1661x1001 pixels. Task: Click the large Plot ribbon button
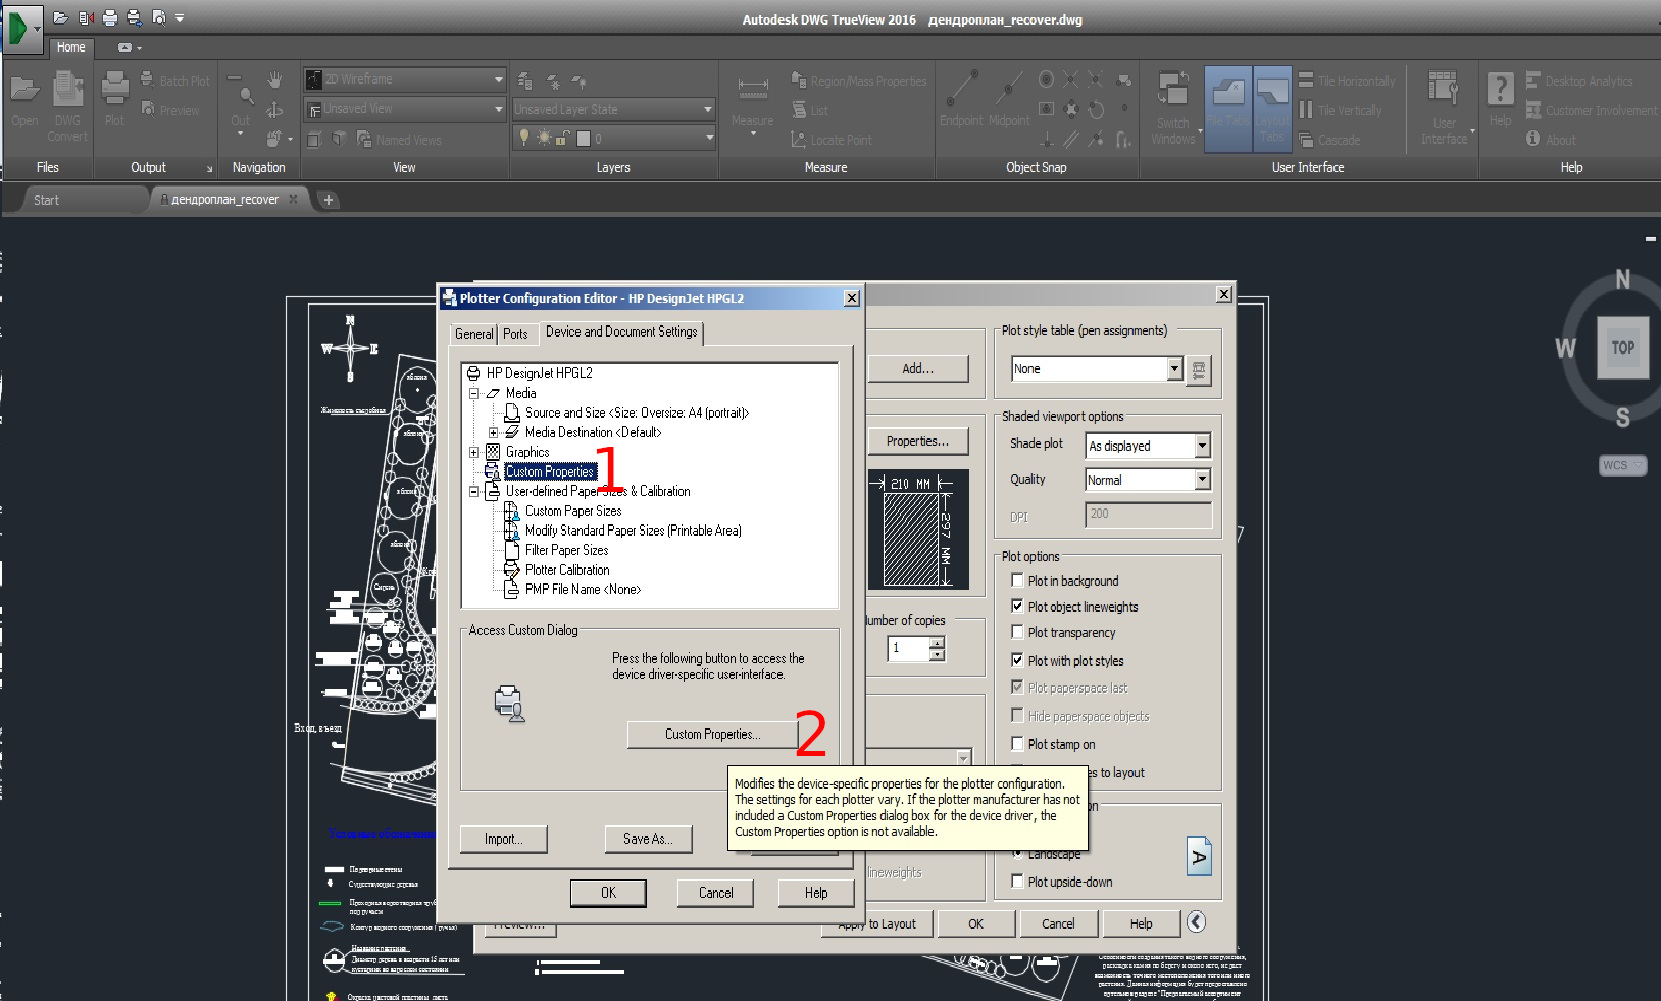115,100
